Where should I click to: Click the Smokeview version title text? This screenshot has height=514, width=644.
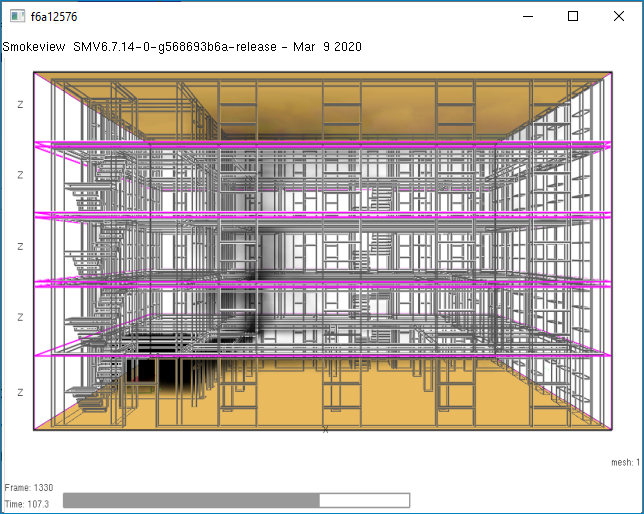(x=182, y=47)
